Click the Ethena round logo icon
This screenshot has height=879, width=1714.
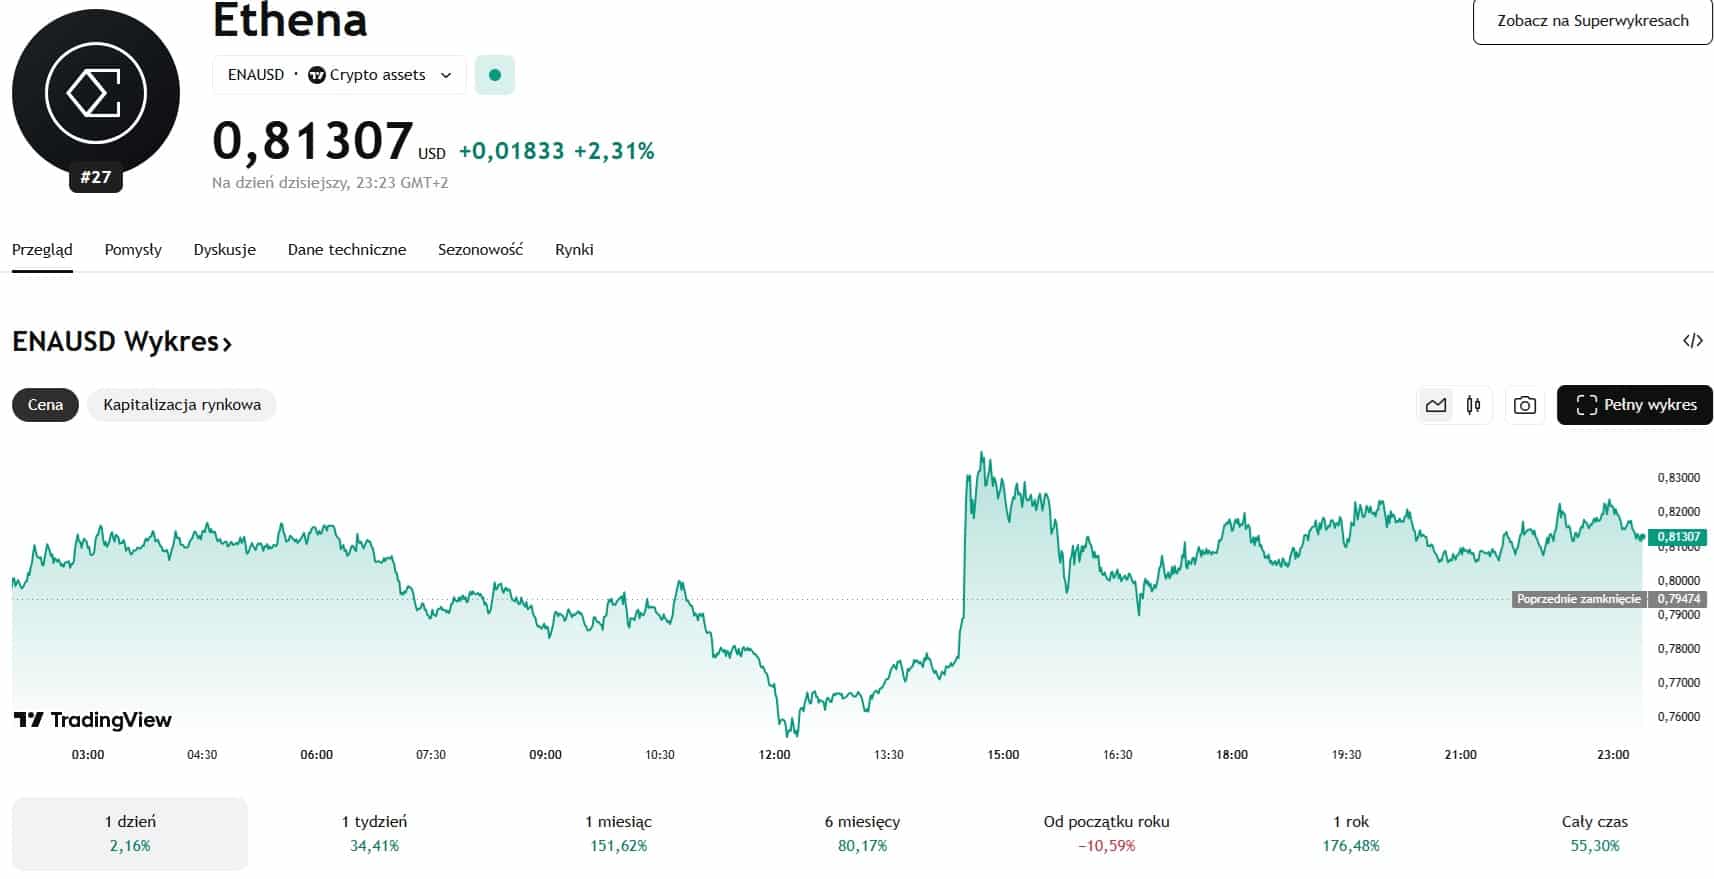tap(96, 93)
